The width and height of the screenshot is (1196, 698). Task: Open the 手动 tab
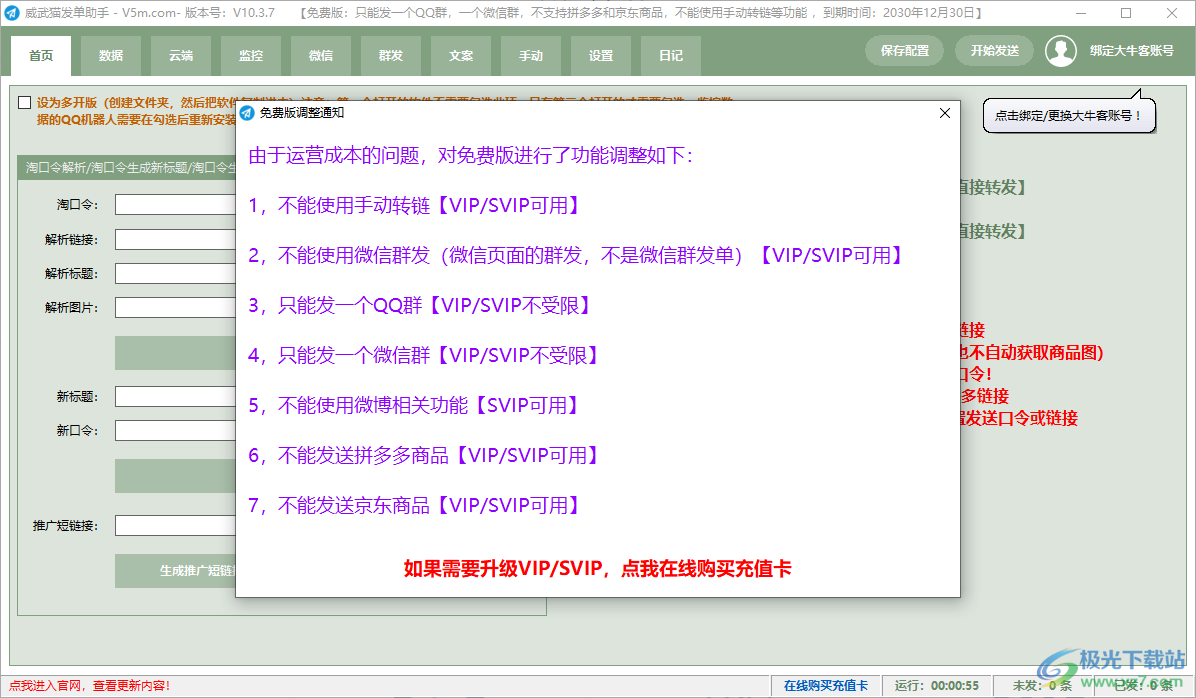pyautogui.click(x=531, y=56)
